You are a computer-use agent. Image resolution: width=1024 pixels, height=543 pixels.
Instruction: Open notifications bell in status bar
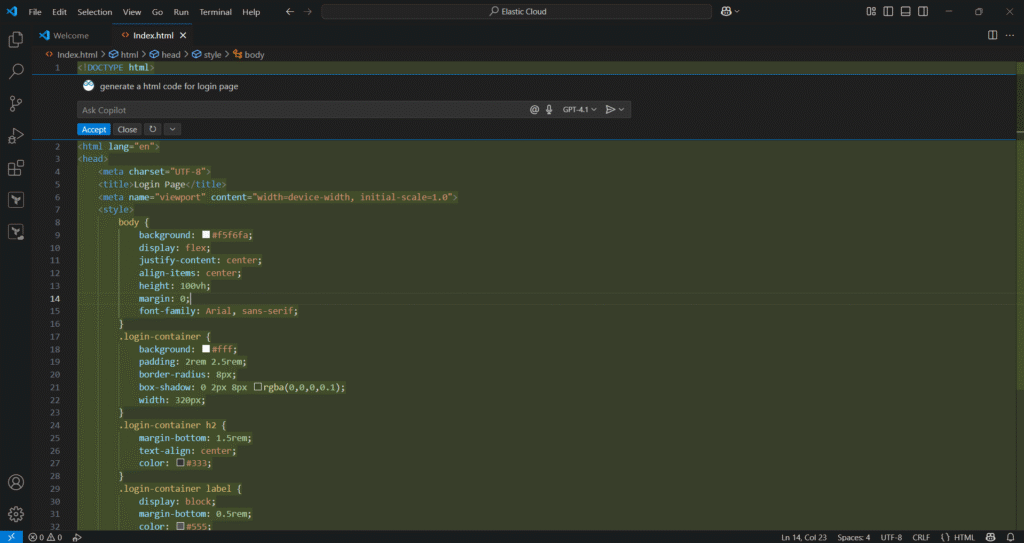[1010, 537]
